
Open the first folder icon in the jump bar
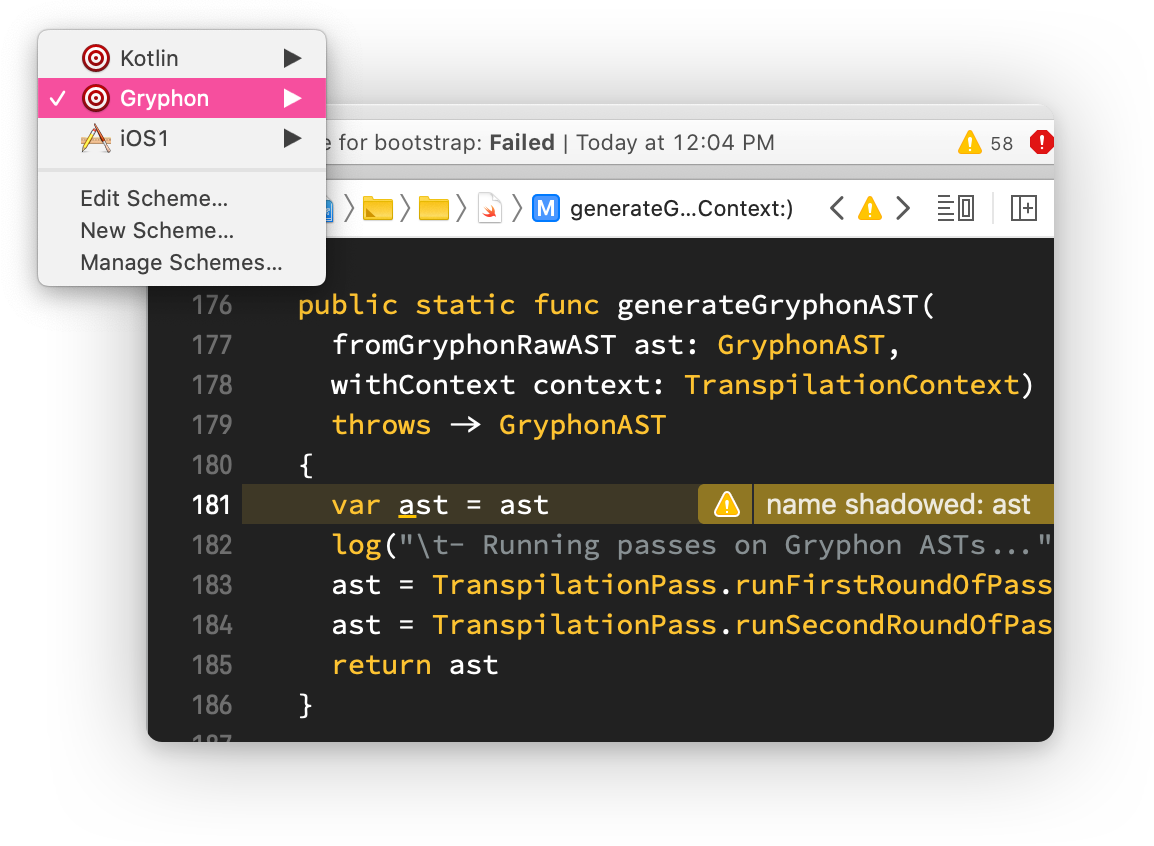[378, 208]
